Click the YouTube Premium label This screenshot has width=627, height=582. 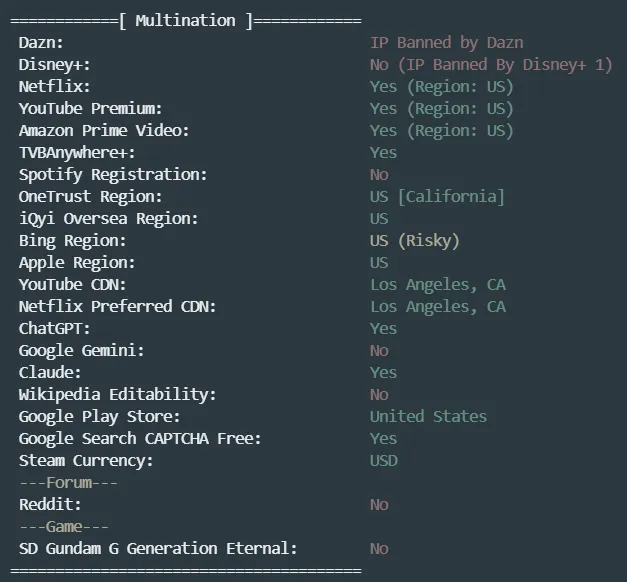tap(90, 109)
